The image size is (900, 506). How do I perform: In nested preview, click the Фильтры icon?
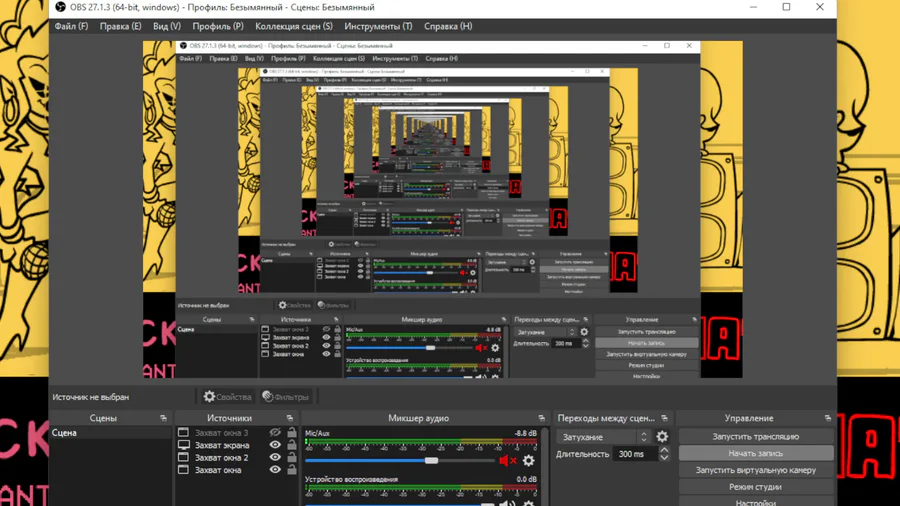[x=321, y=305]
